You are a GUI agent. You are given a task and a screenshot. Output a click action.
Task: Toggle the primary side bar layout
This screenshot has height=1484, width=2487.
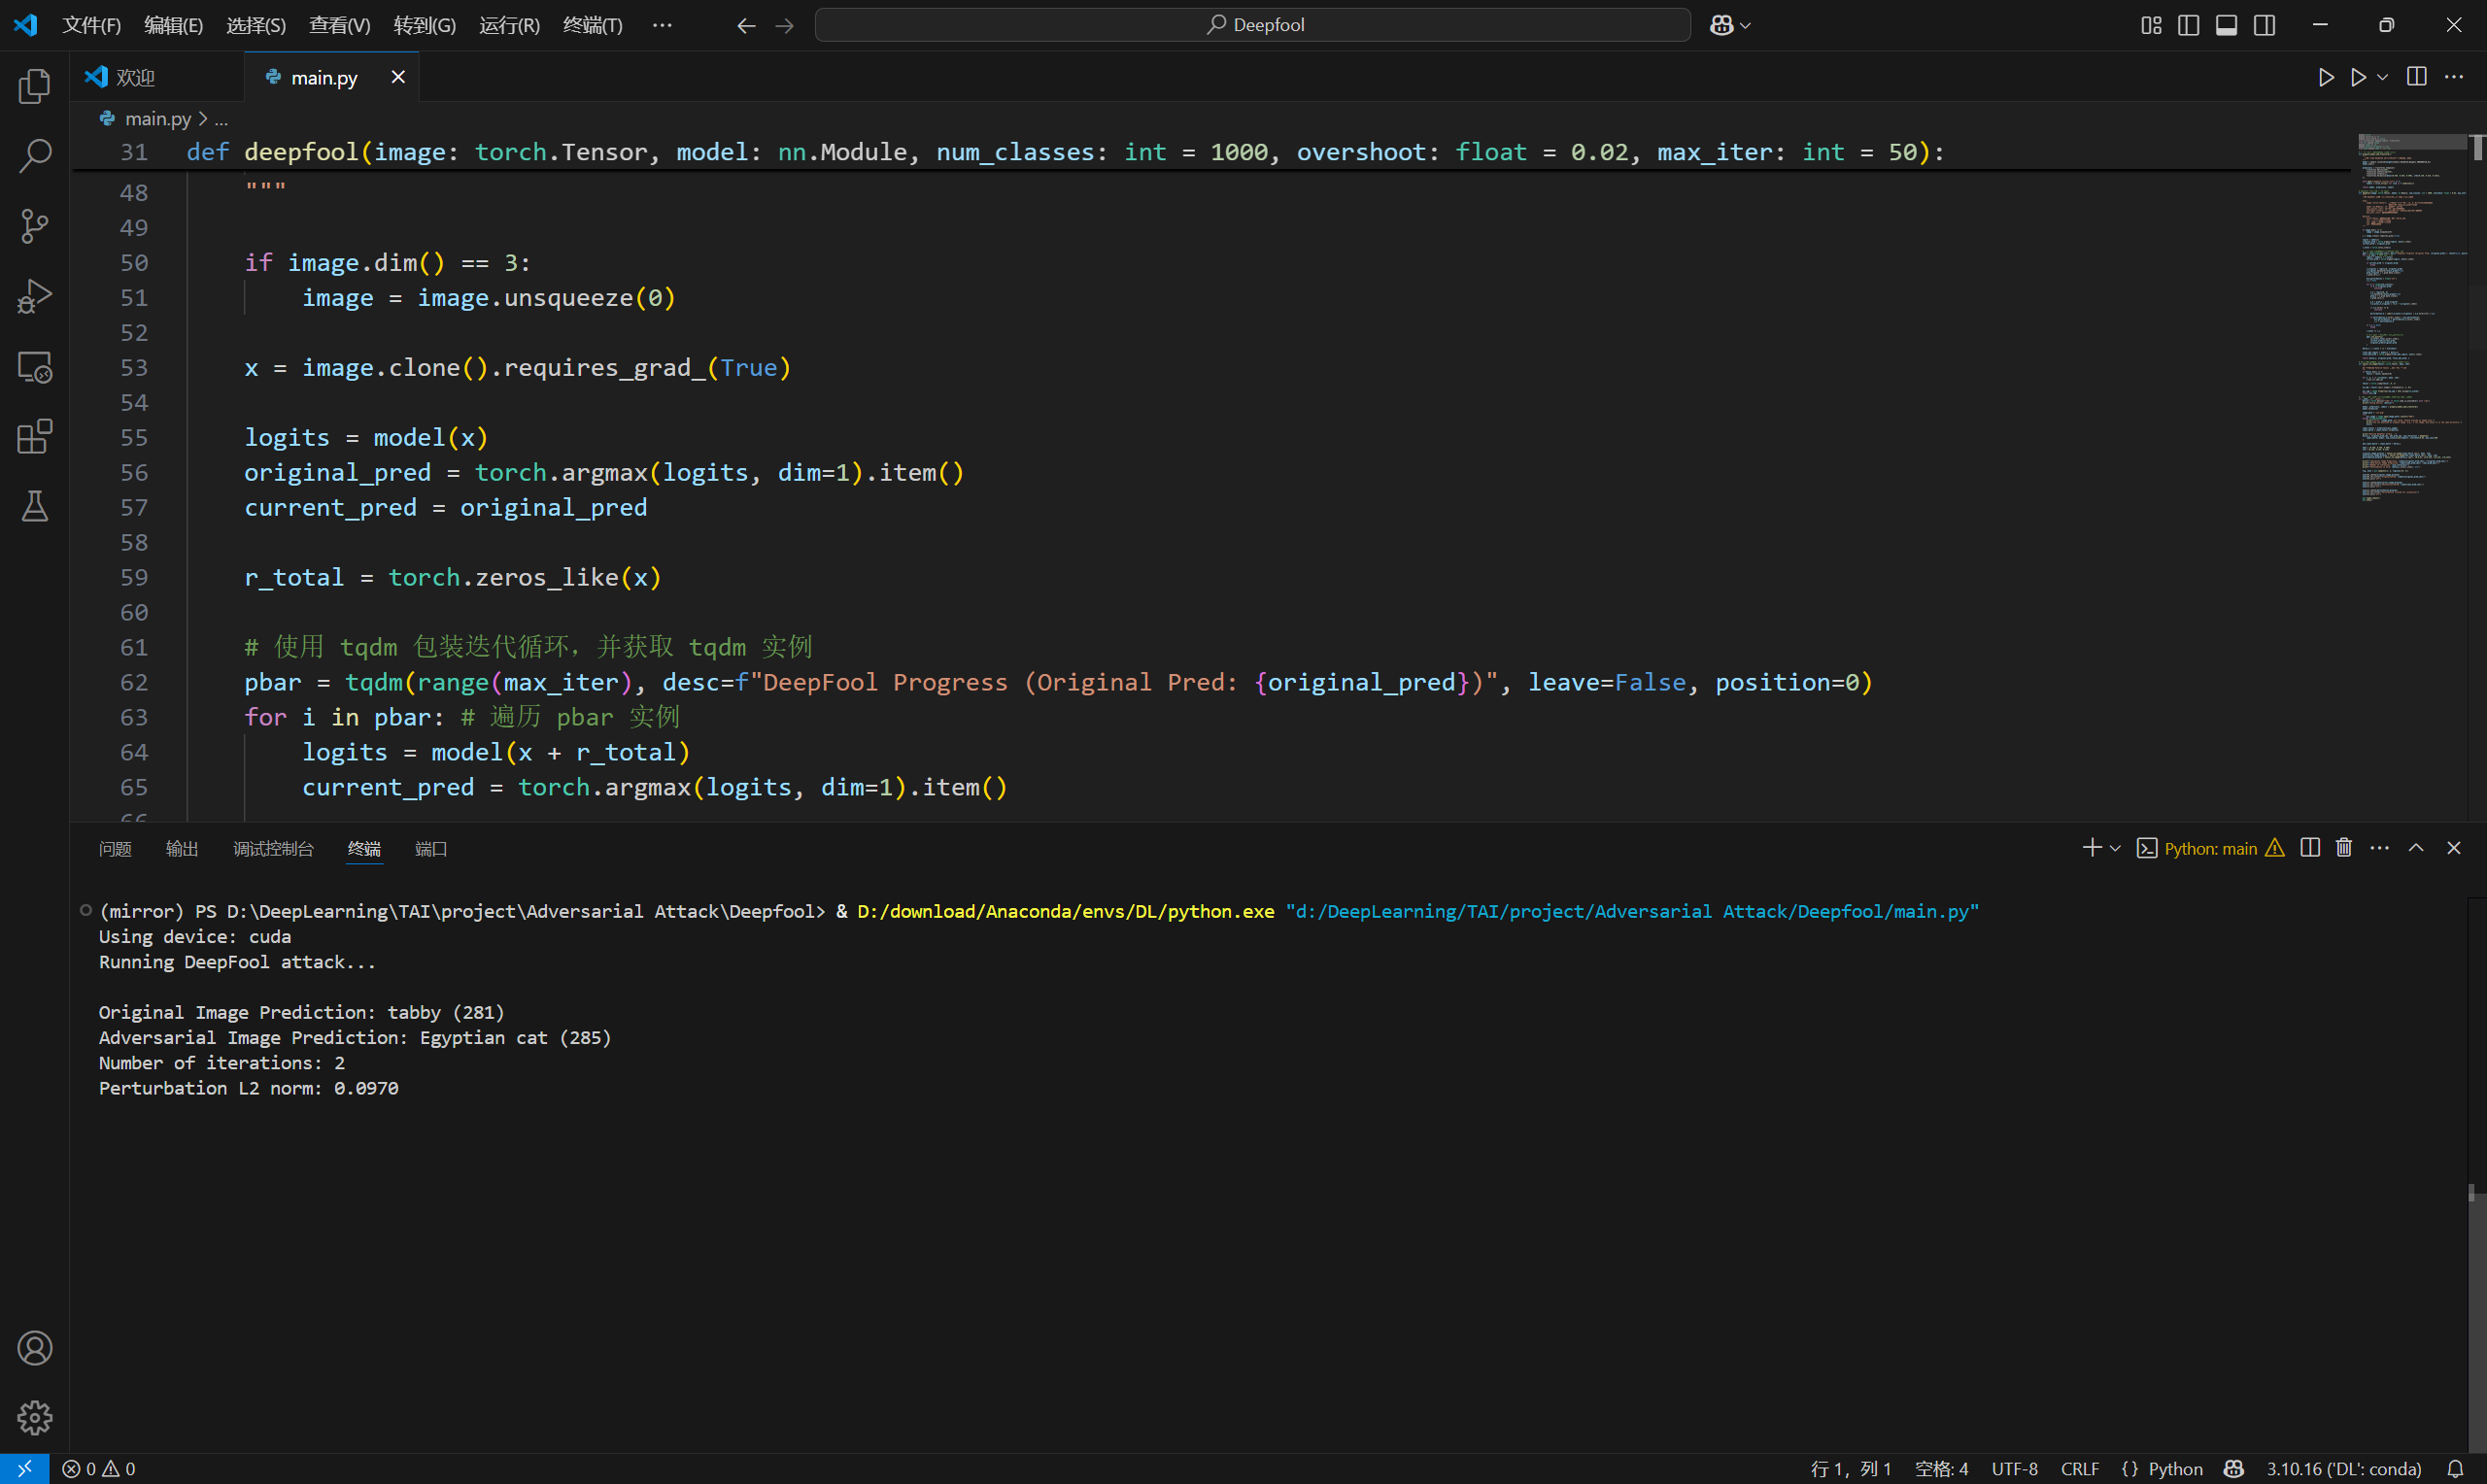[2188, 25]
